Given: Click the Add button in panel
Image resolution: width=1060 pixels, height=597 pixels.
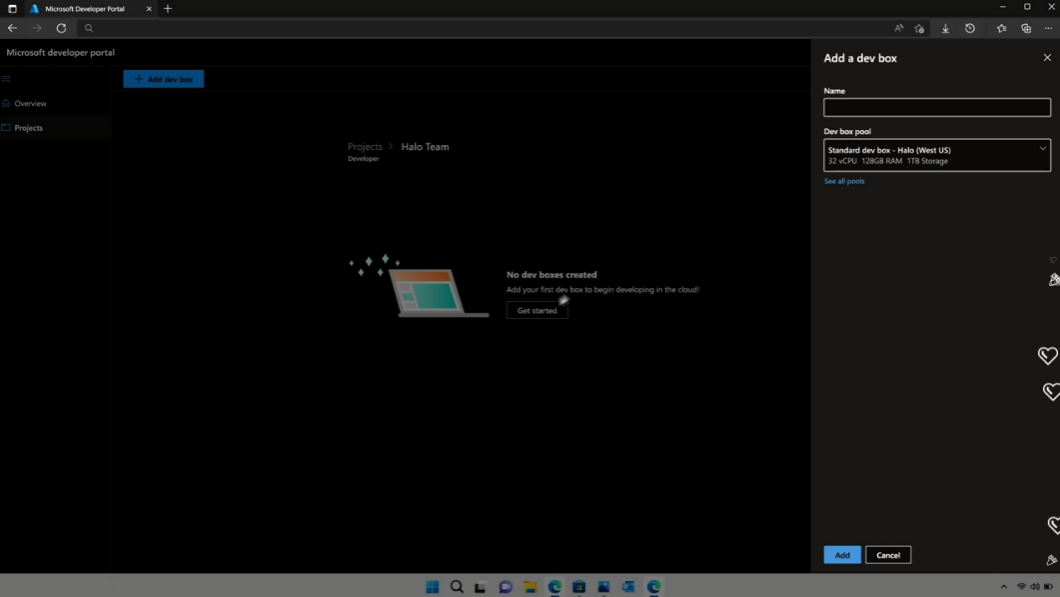Looking at the screenshot, I should (x=842, y=555).
